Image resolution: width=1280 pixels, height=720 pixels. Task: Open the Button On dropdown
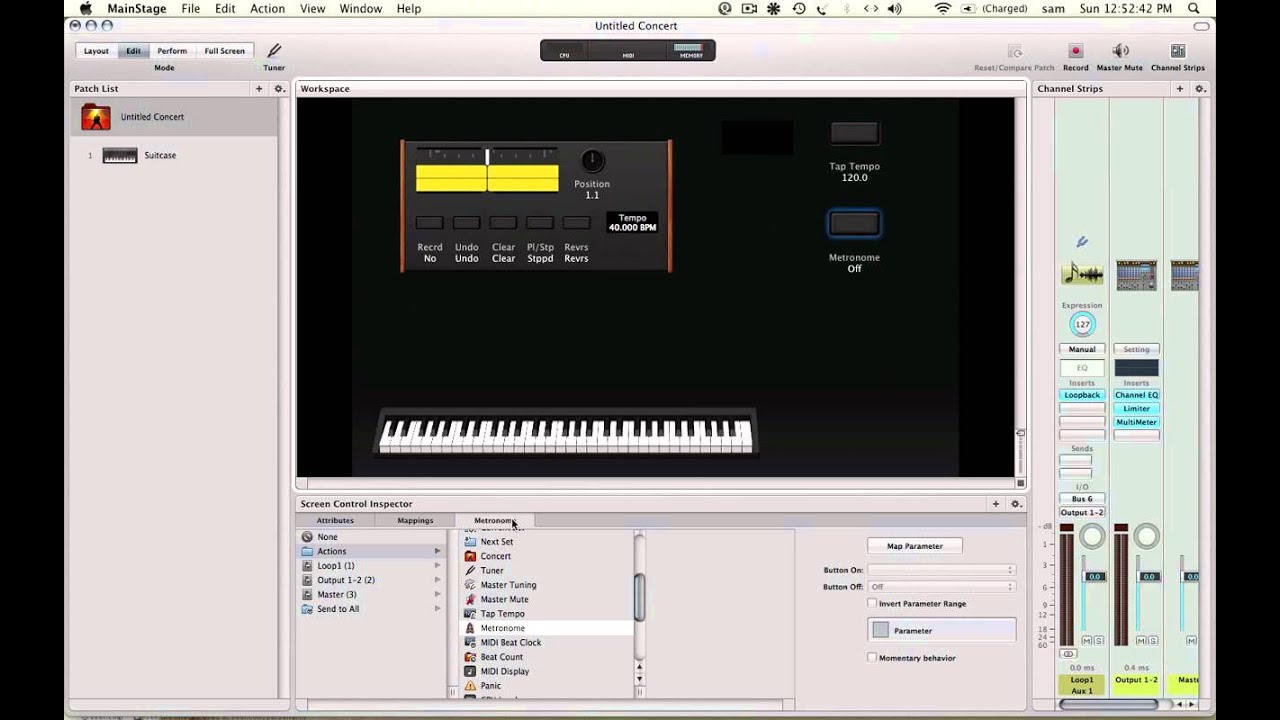point(941,570)
